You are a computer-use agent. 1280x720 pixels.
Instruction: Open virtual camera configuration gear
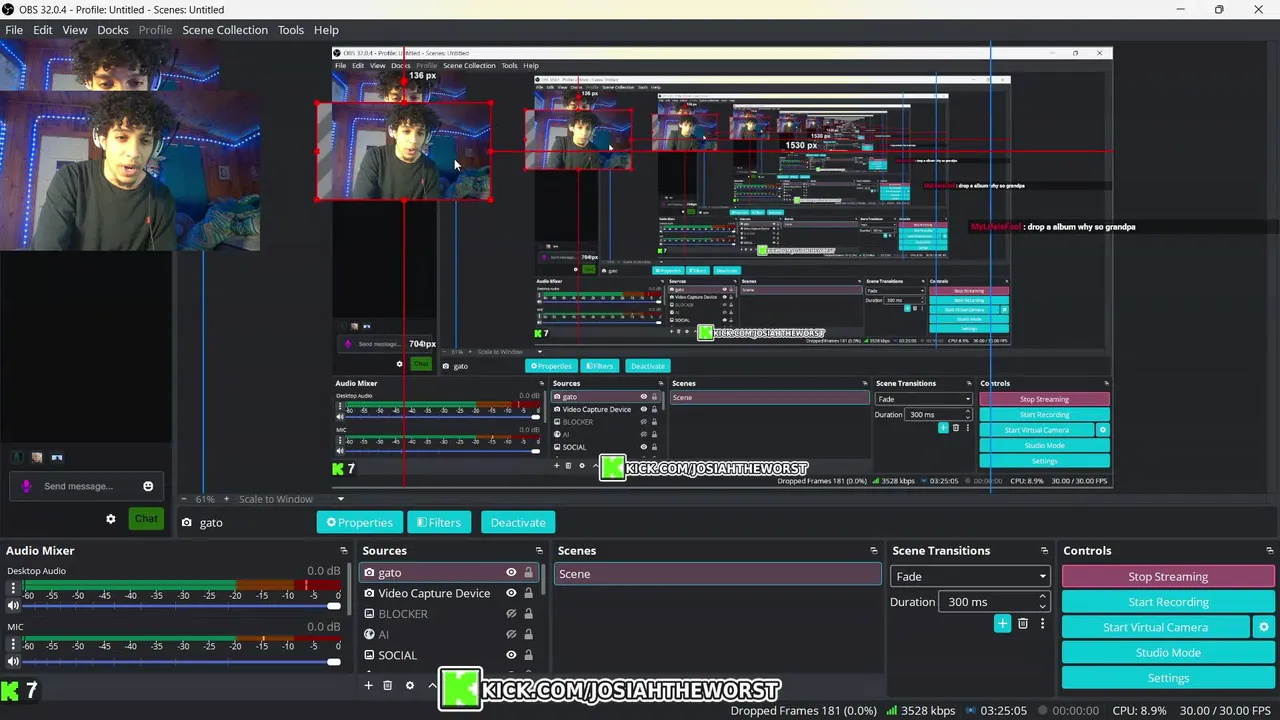coord(1264,627)
